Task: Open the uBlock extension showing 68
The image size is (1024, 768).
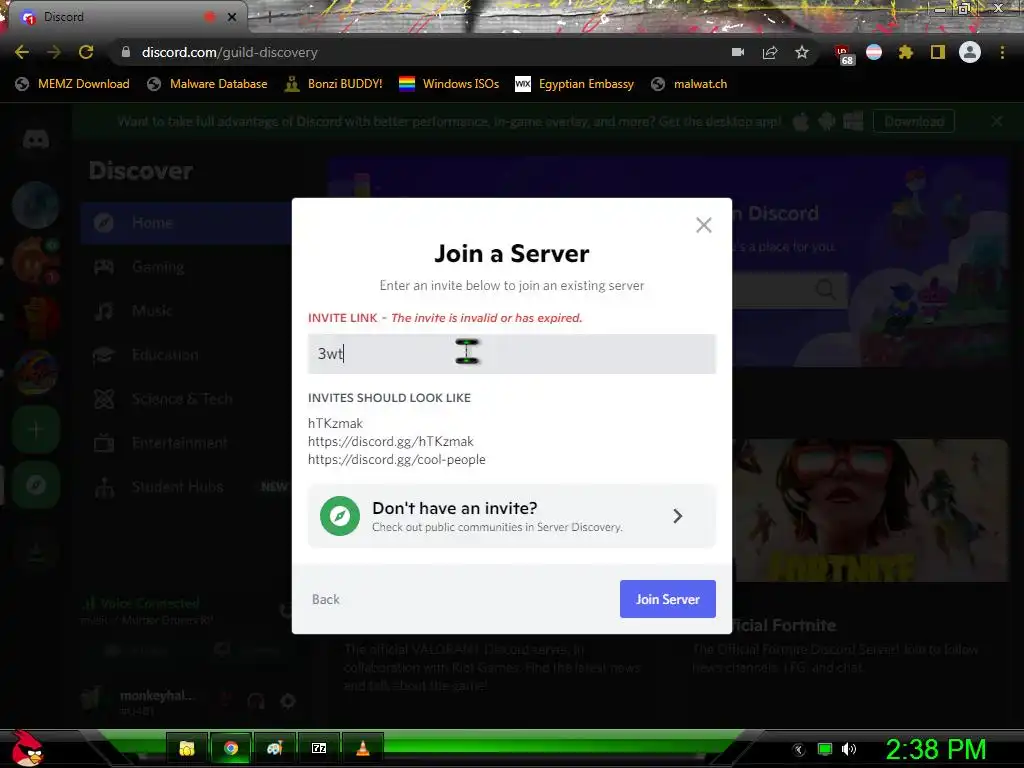Action: click(x=842, y=54)
